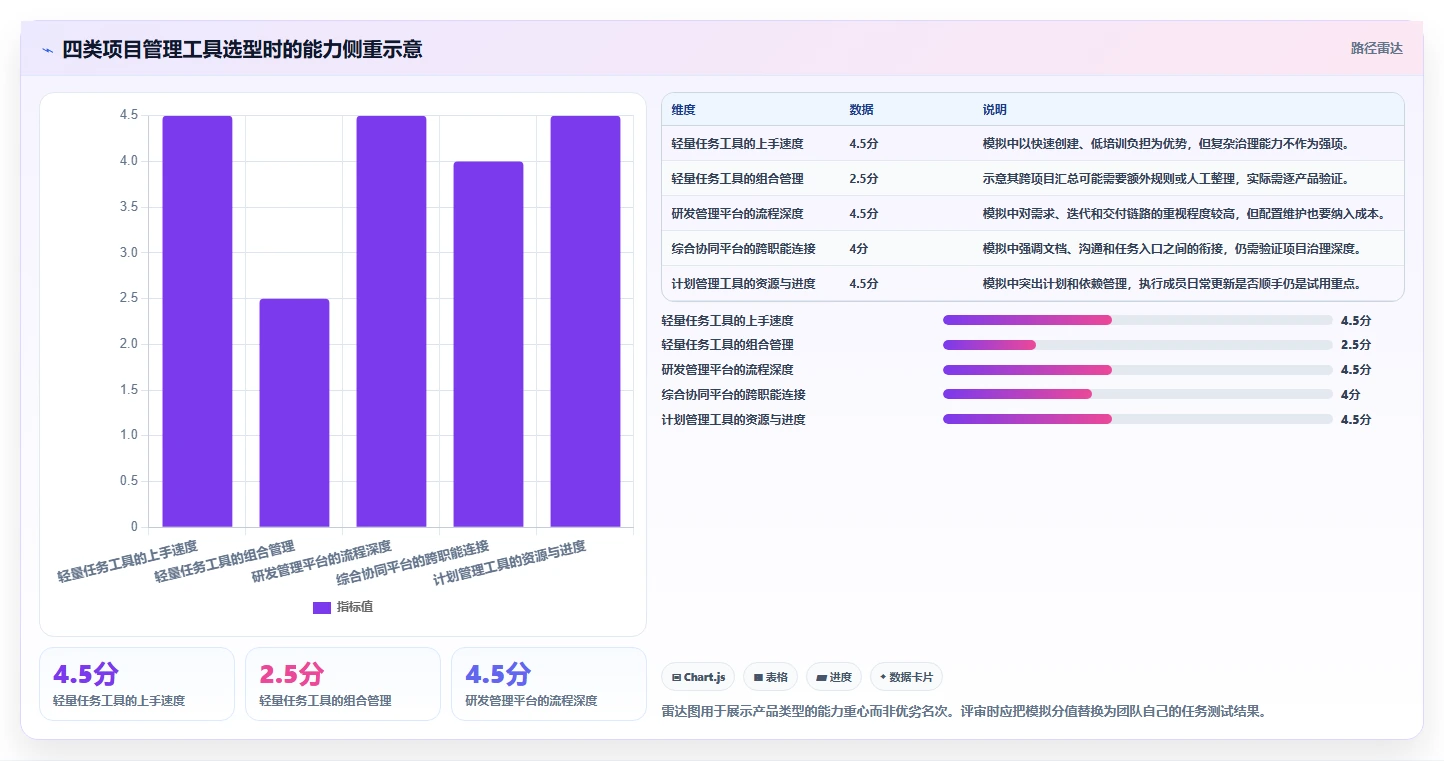Image resolution: width=1444 pixels, height=761 pixels.
Task: Click the 2.5分 value beside the progress bars
Action: [1356, 344]
